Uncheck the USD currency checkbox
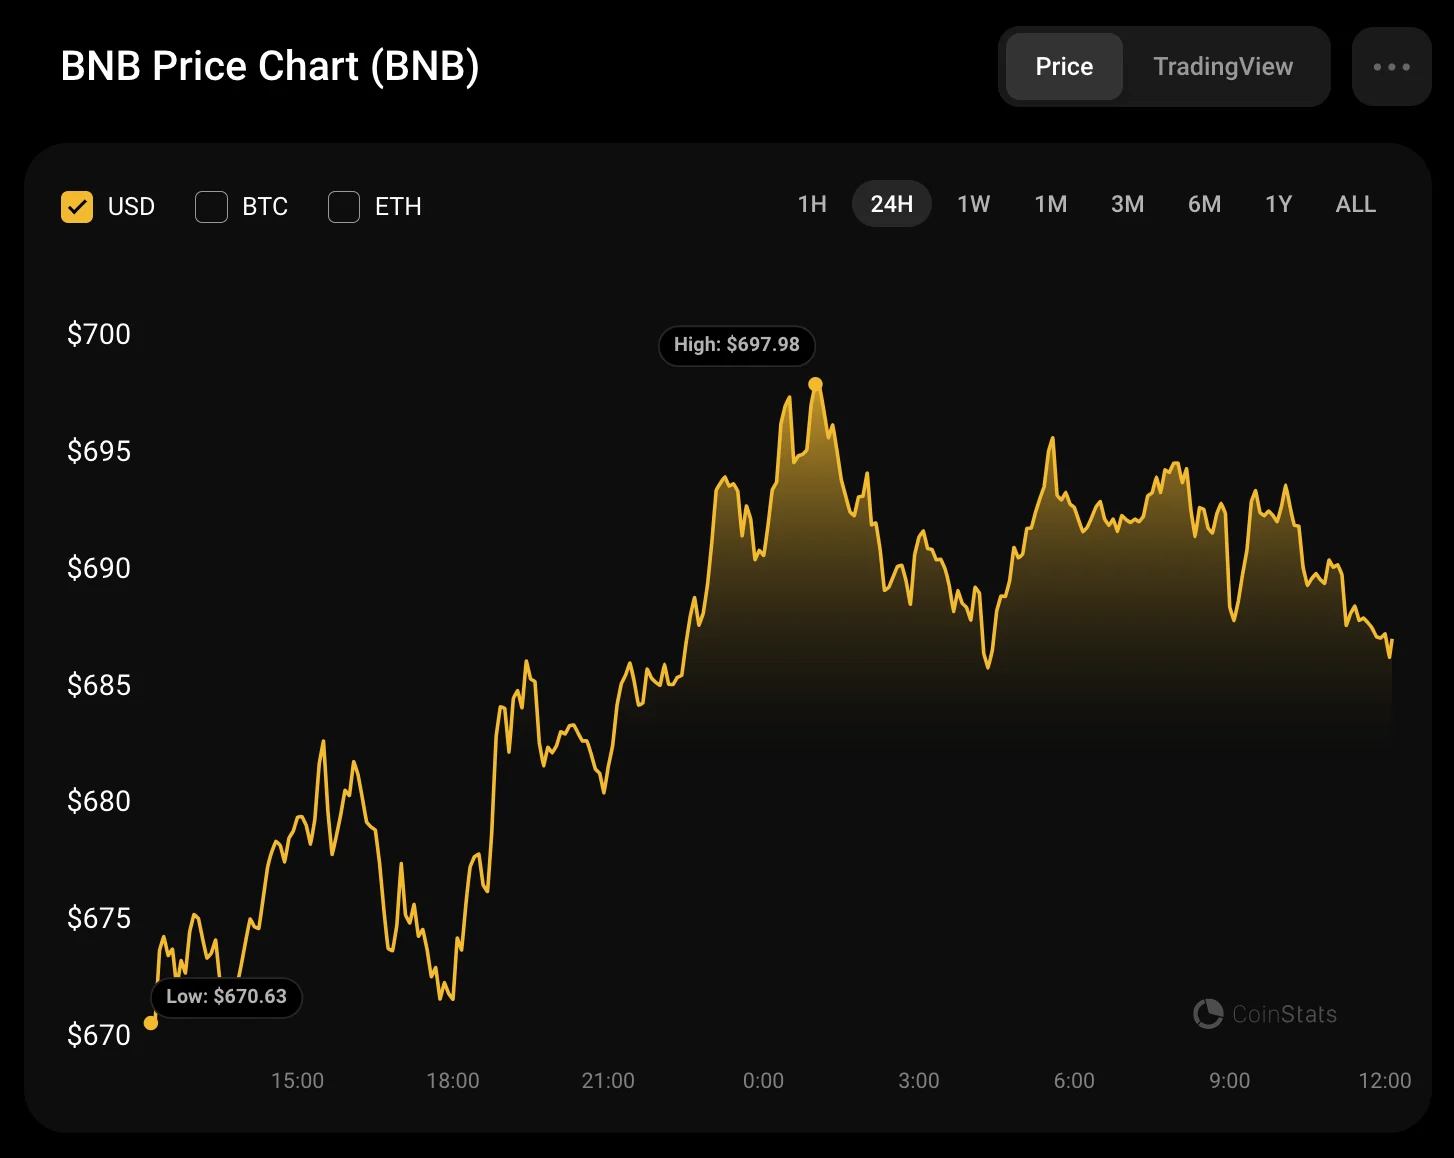 click(x=77, y=207)
